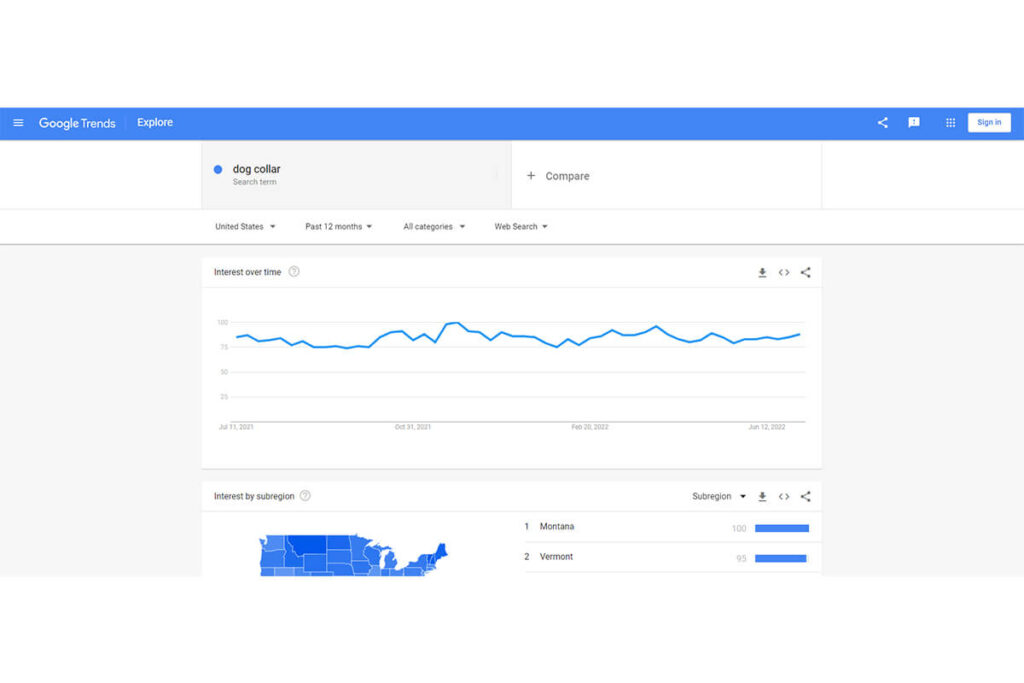
Task: Open the send feedback icon
Action: coord(914,122)
